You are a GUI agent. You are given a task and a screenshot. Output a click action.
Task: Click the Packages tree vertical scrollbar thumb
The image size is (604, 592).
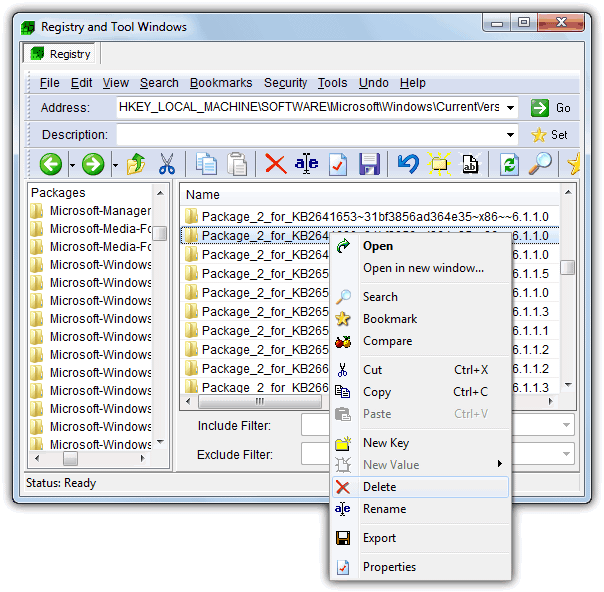click(159, 233)
